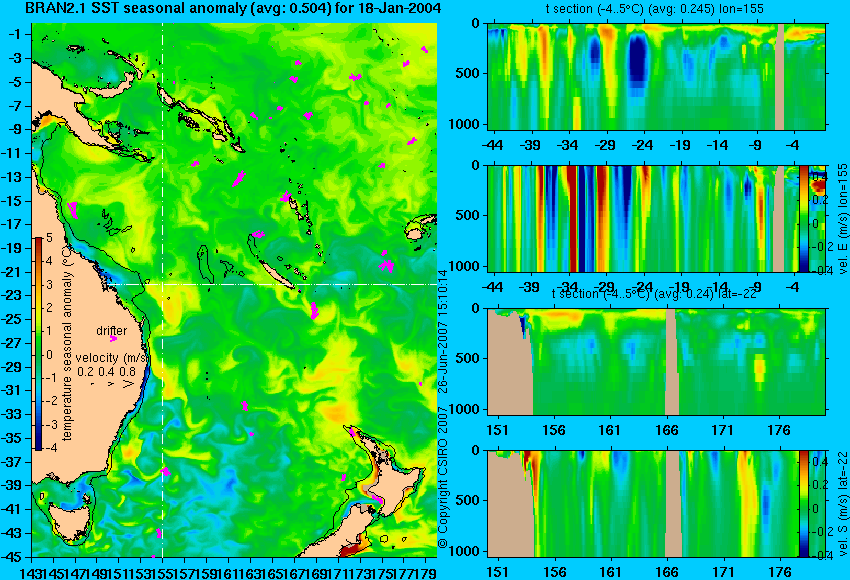
Task: Click the 'vel. S (m/s) lat=-22' axis label
Action: (x=842, y=504)
